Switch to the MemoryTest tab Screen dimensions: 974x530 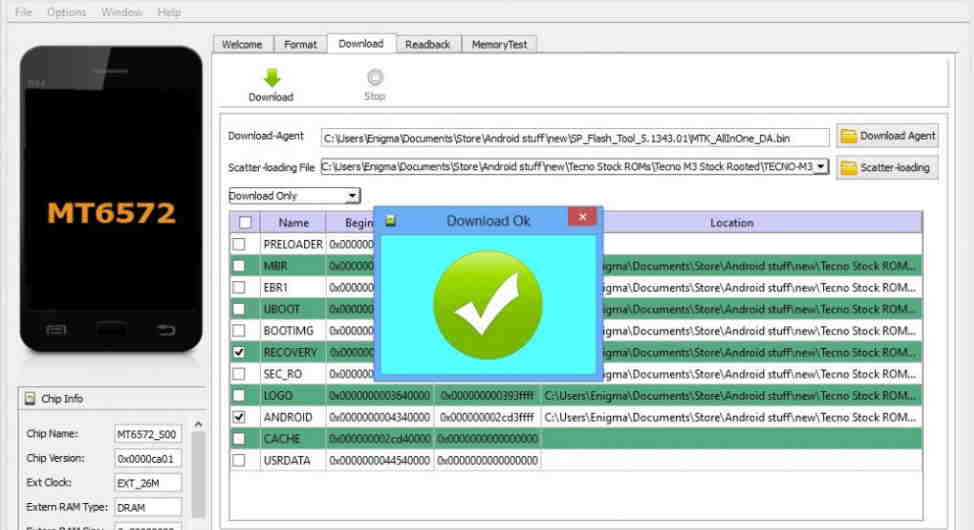499,44
